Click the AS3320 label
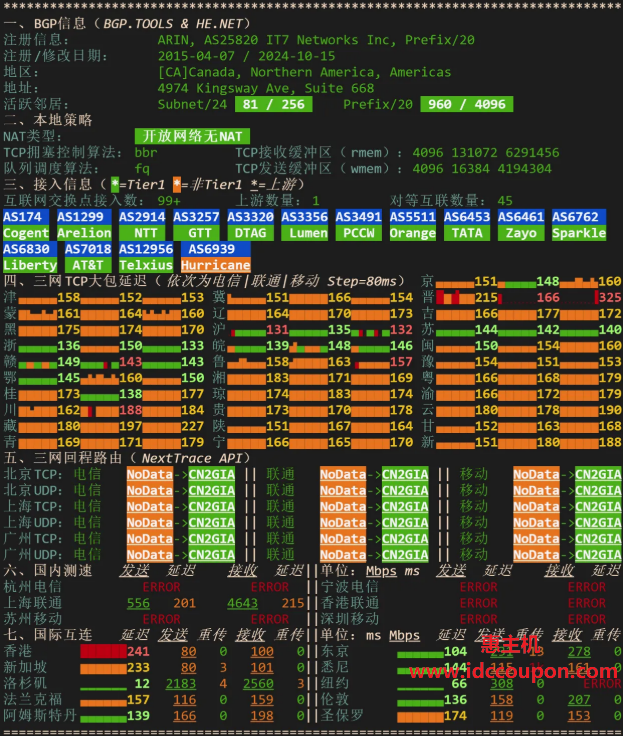Viewport: 623px width, 736px height. 251,217
